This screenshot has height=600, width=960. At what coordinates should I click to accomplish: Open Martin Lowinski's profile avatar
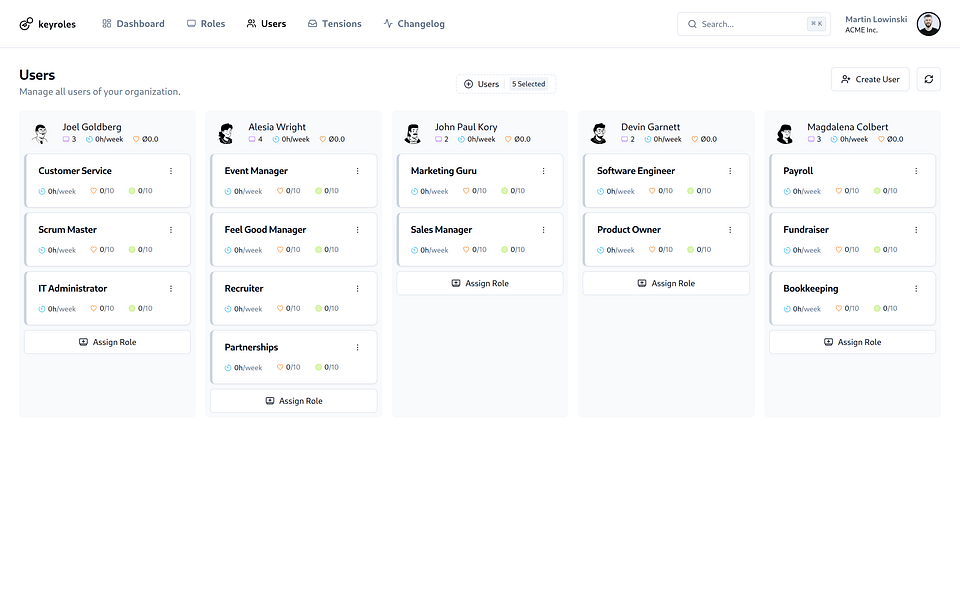tap(928, 24)
